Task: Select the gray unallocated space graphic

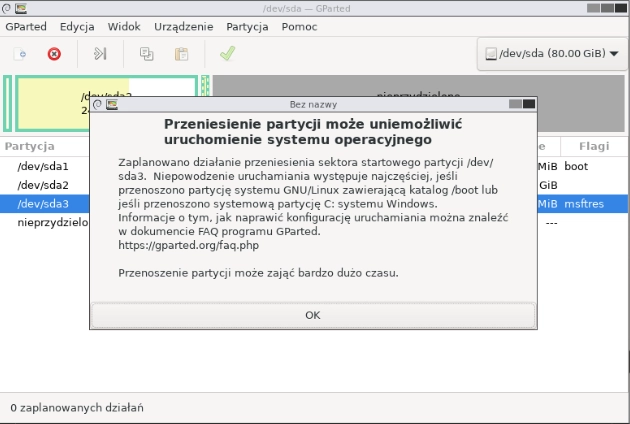Action: [580, 88]
